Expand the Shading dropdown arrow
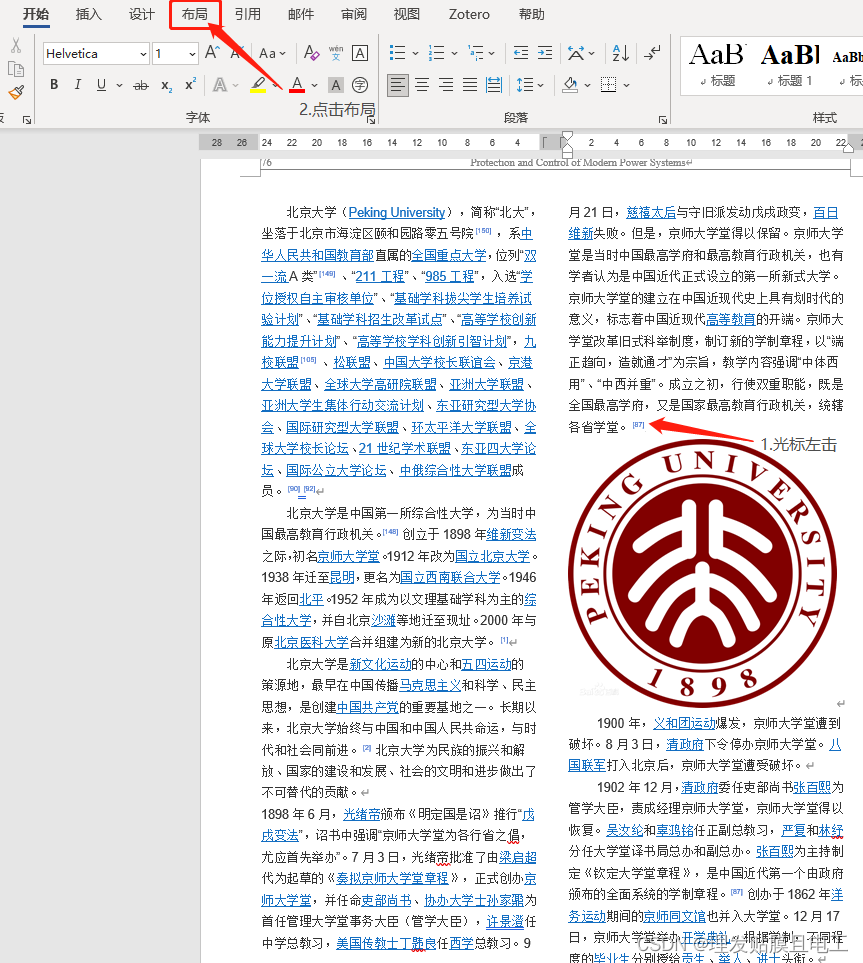The height and width of the screenshot is (963, 863). 587,85
